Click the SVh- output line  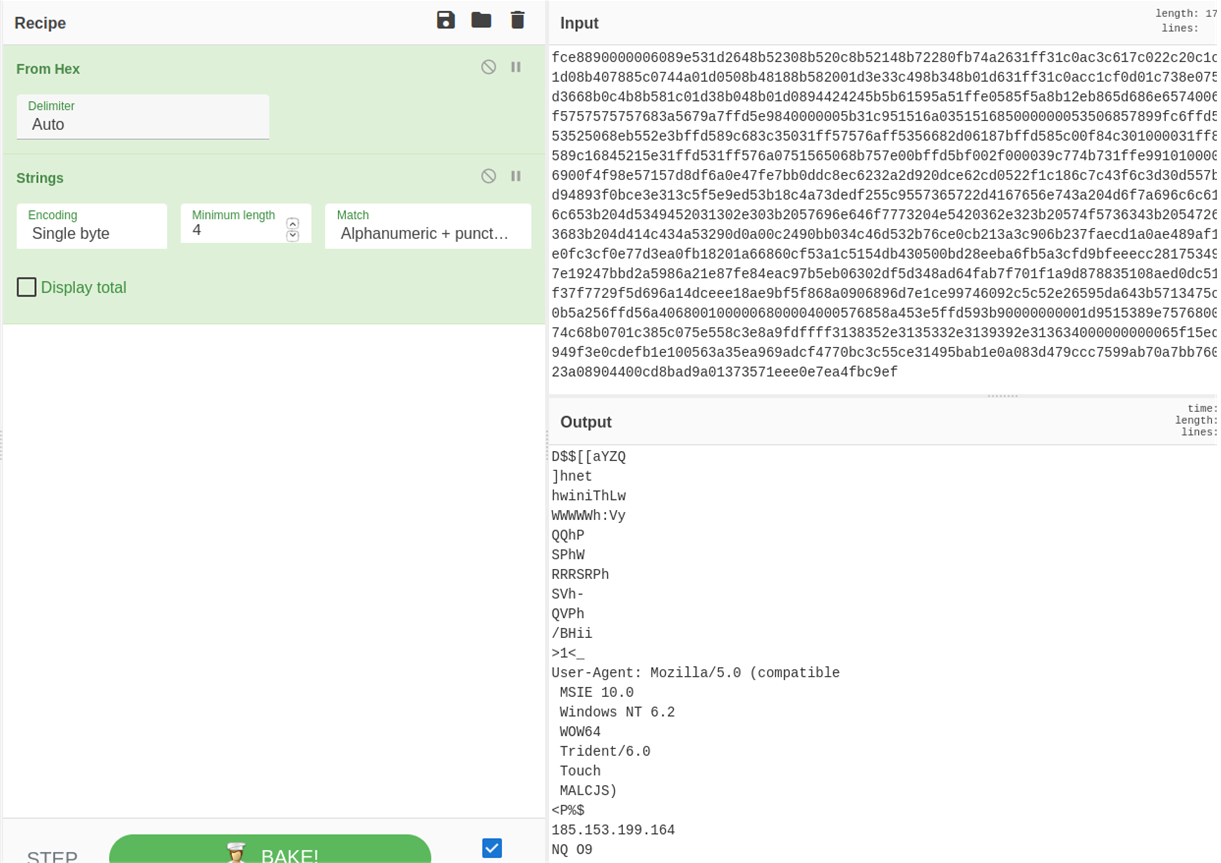coord(568,594)
